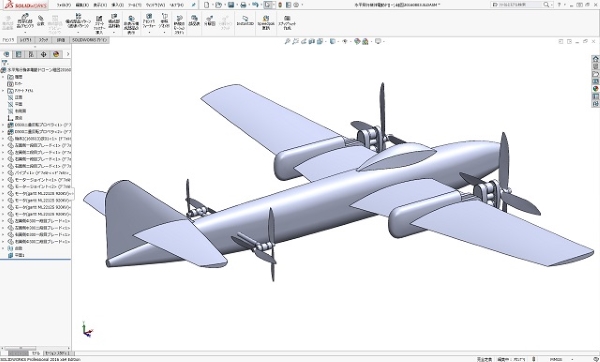This screenshot has height=362, width=600.
Task: Rebuild the model using the traffic-light icon
Action: coord(280,5)
